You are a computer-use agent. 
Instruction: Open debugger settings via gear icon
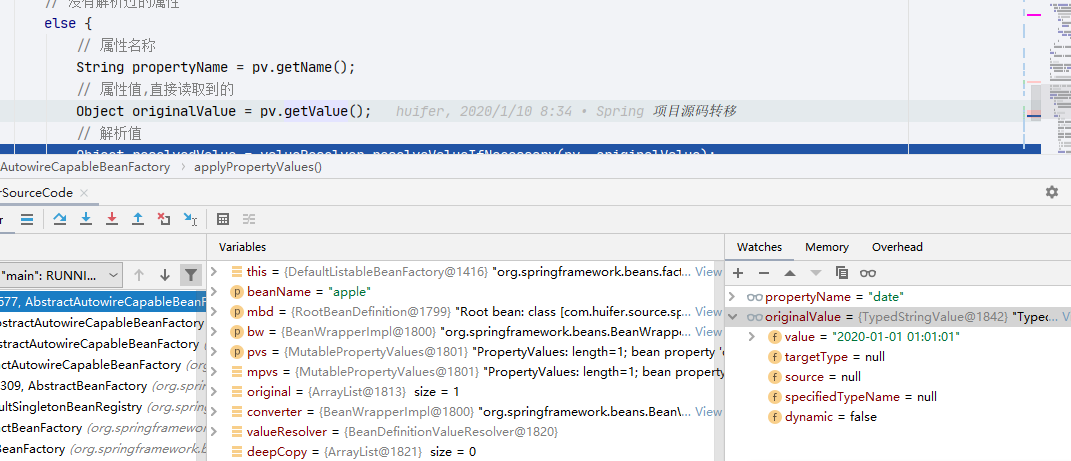point(1052,192)
